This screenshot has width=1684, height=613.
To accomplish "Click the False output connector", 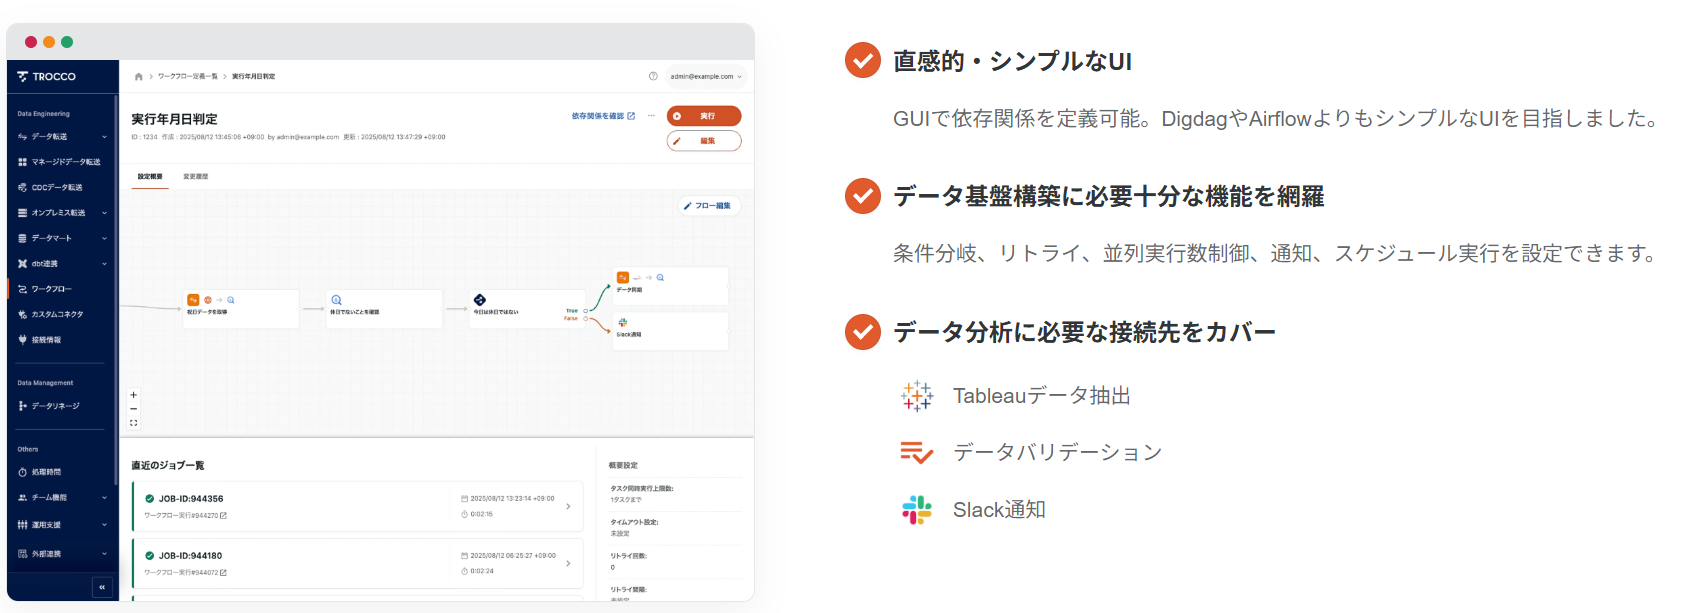I will pyautogui.click(x=586, y=318).
